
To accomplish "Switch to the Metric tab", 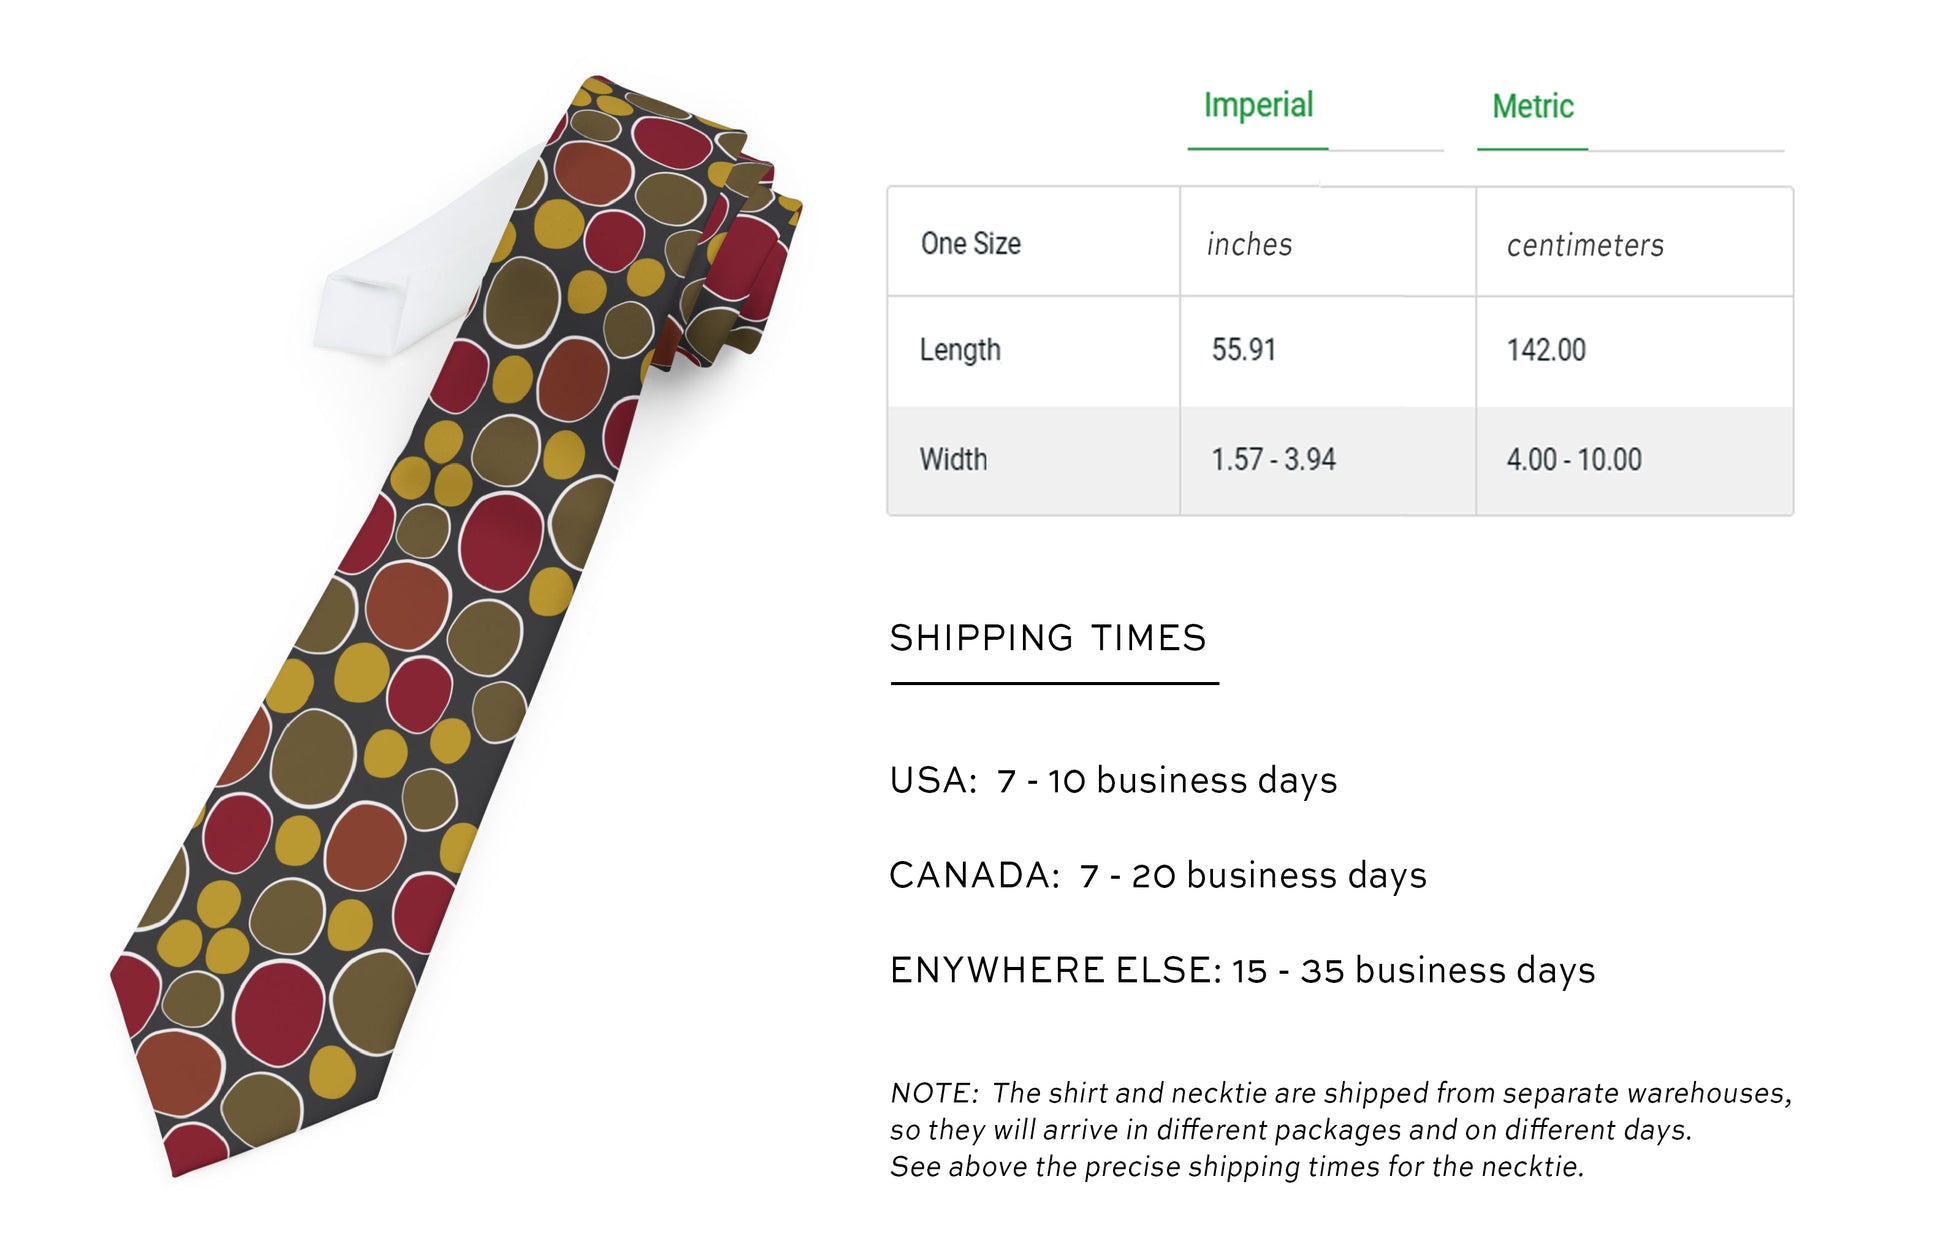I will tap(1532, 107).
